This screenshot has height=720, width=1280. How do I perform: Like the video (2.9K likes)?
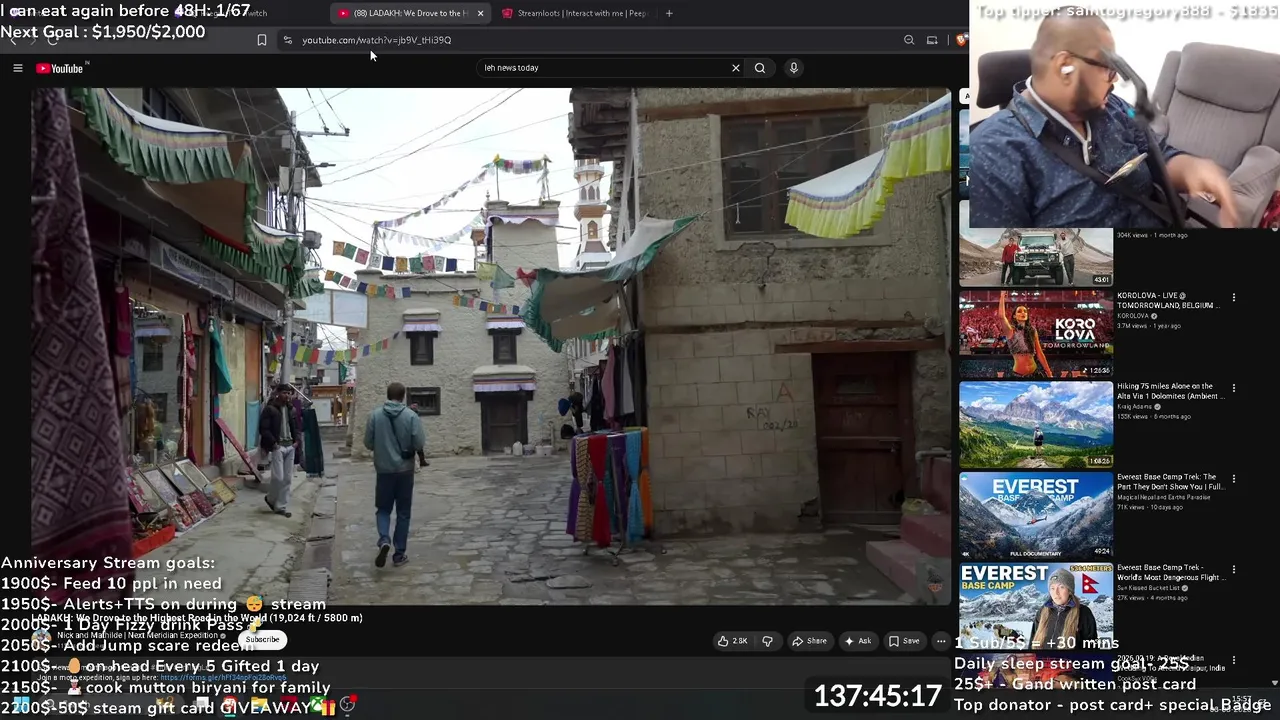click(733, 641)
